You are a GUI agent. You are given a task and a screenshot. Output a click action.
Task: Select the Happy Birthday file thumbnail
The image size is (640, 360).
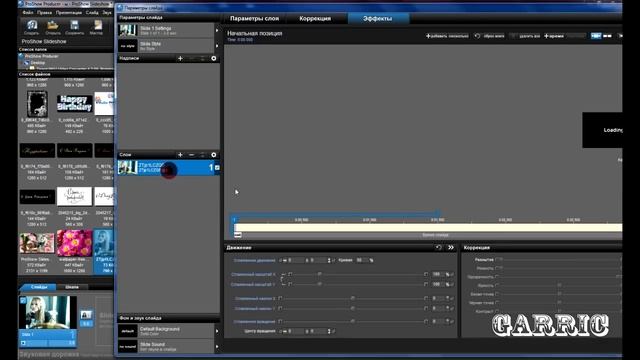74,103
